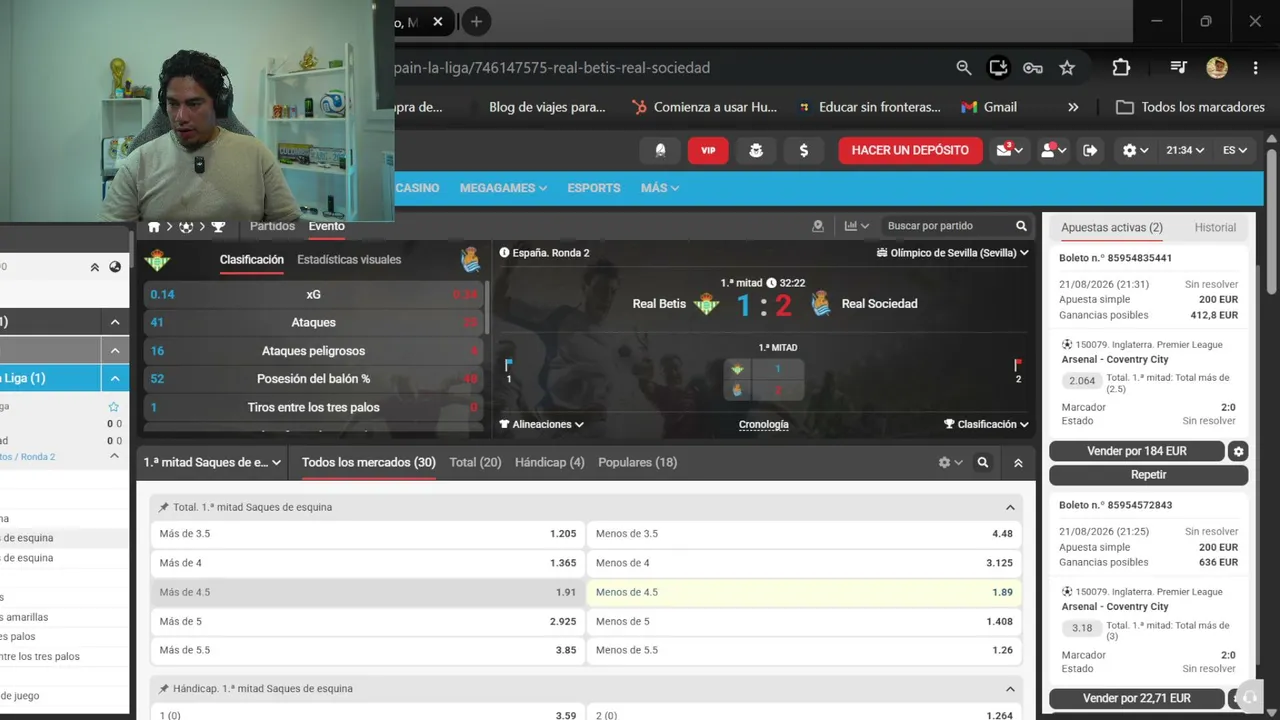The height and width of the screenshot is (720, 1280).
Task: Select the Hándicap (4) markets tab
Action: pos(549,463)
